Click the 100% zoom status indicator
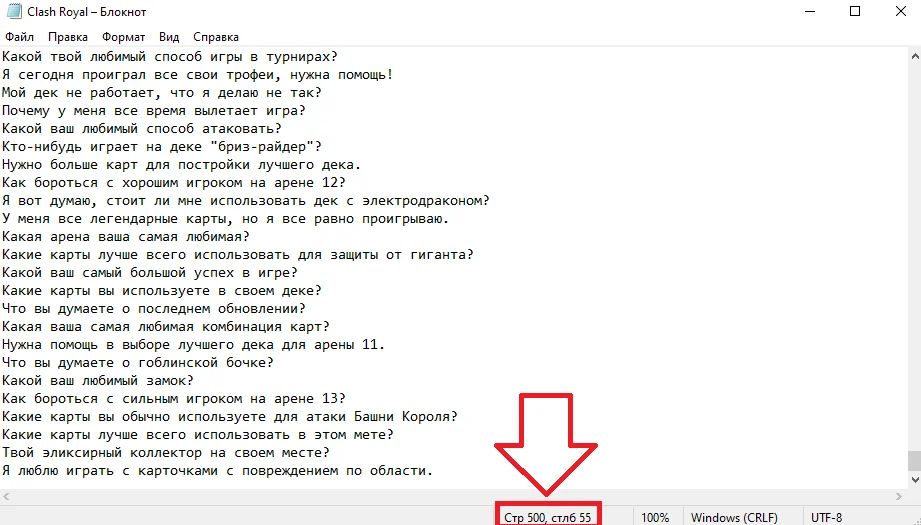921x525 pixels. (x=655, y=517)
